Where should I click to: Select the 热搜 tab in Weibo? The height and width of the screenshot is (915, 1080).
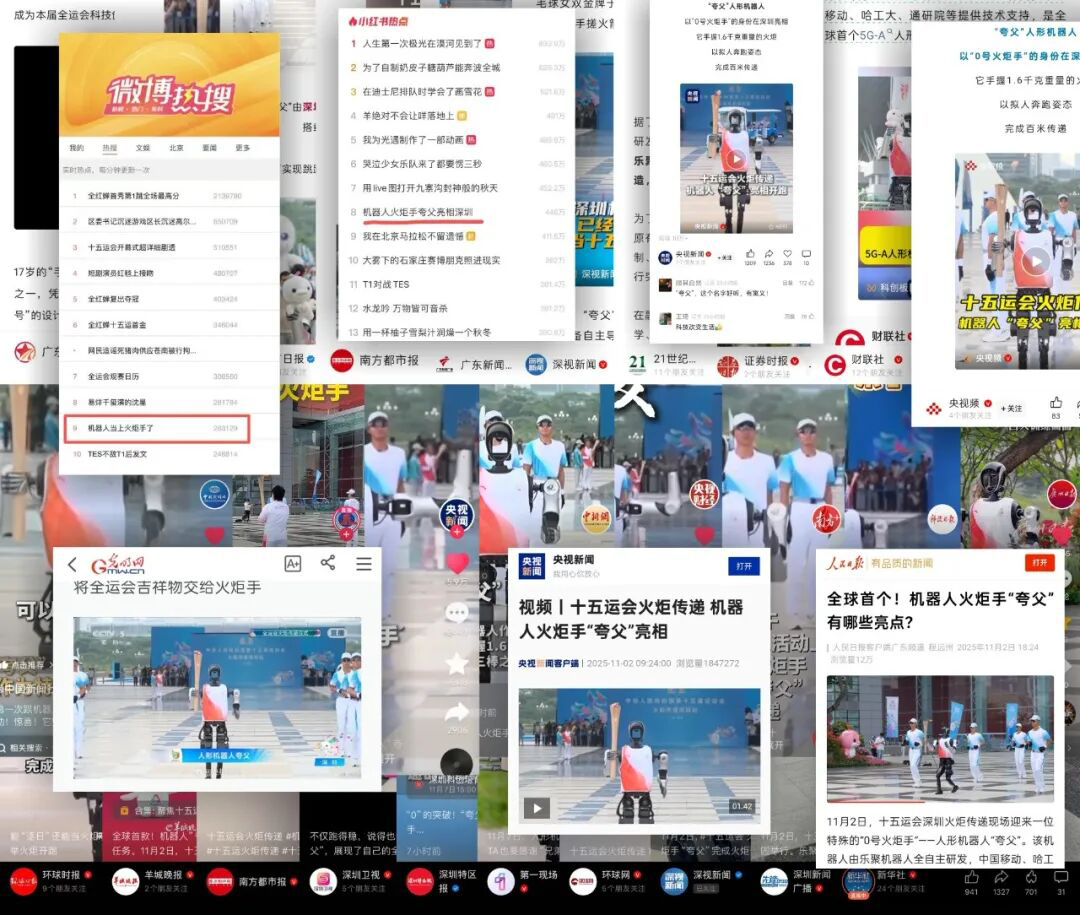click(109, 148)
